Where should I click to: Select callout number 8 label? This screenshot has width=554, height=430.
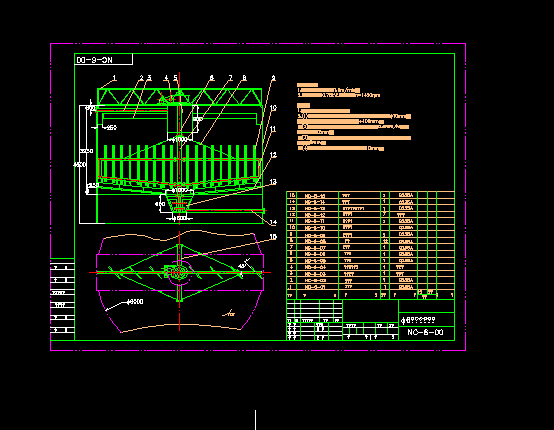[x=244, y=78]
